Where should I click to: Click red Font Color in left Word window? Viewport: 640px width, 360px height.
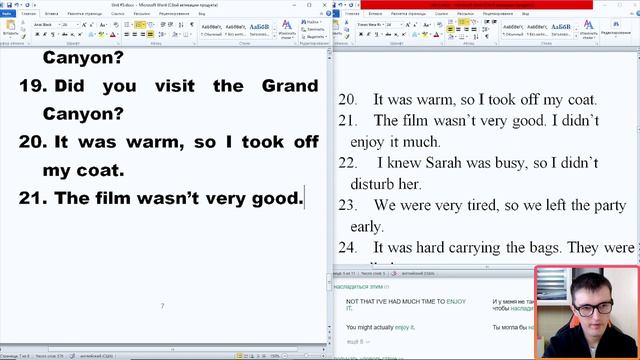[112, 34]
